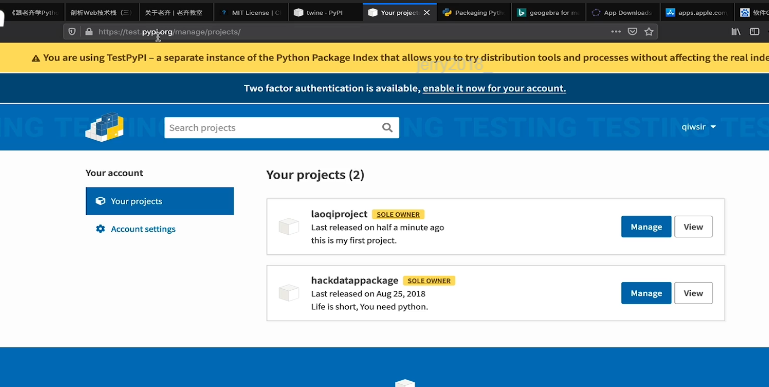Viewport: 769px width, 387px height.
Task: Click the TestPyPI warning triangle icon
Action: click(x=36, y=58)
